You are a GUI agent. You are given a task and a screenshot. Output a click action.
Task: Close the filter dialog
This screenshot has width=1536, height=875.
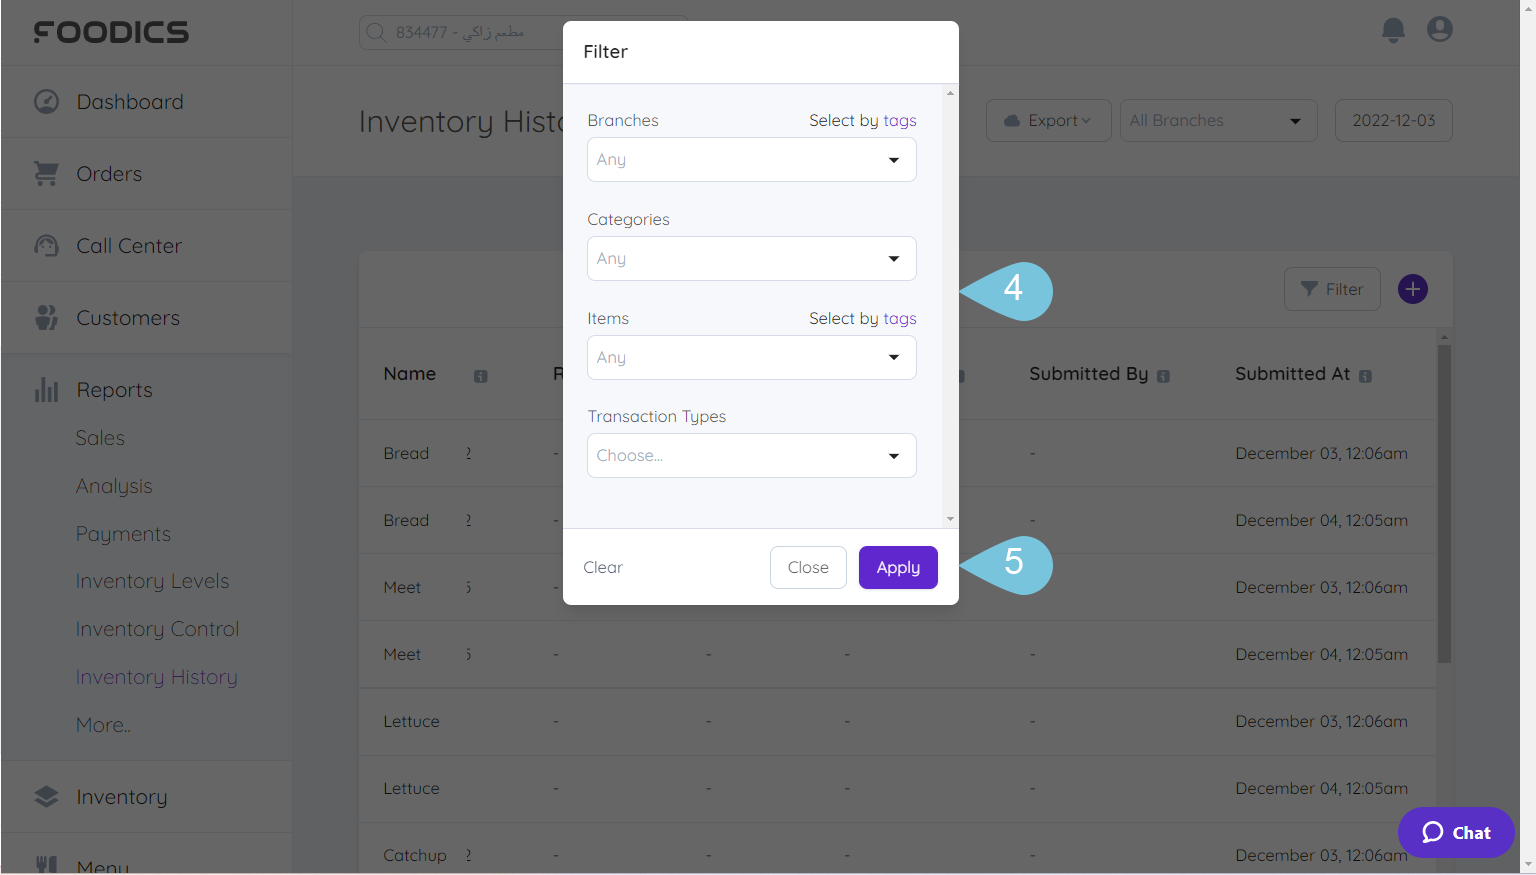(x=807, y=568)
